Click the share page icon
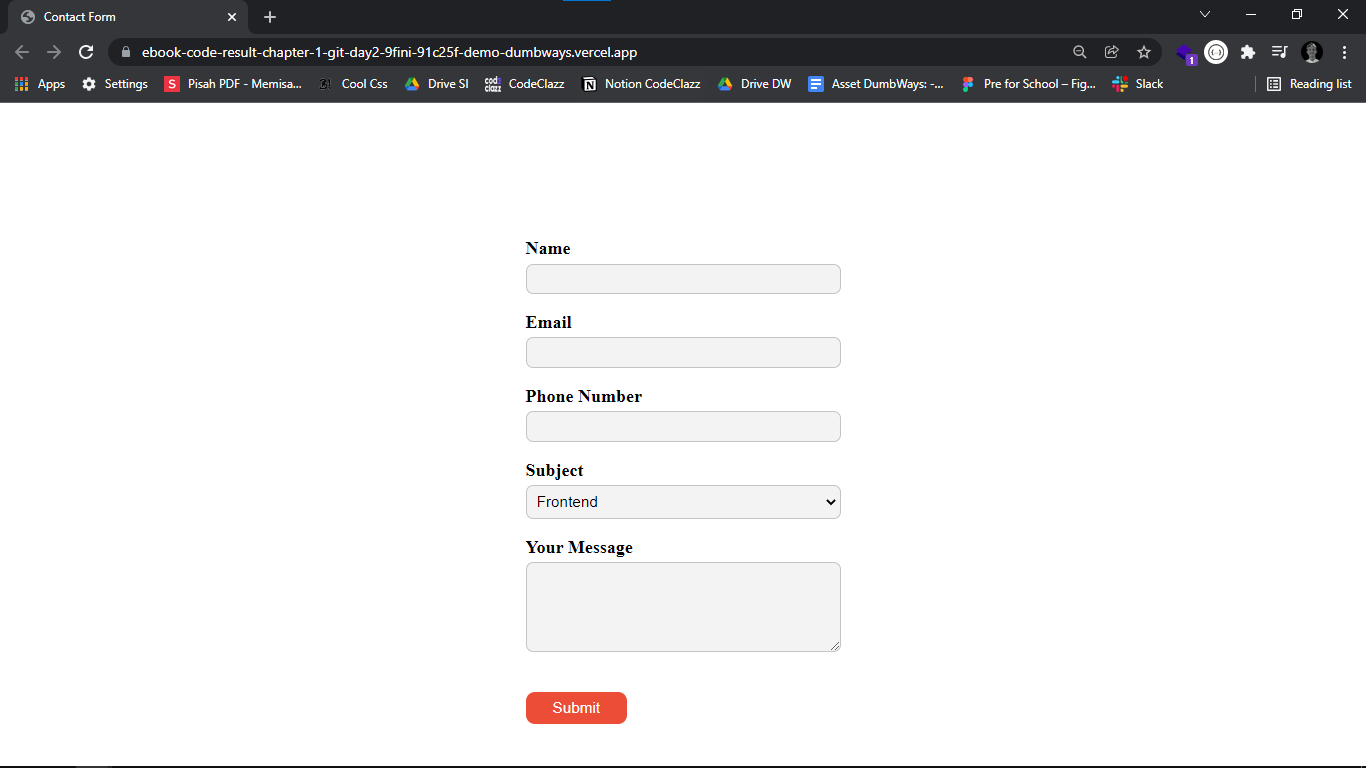Image resolution: width=1366 pixels, height=768 pixels. [1111, 52]
